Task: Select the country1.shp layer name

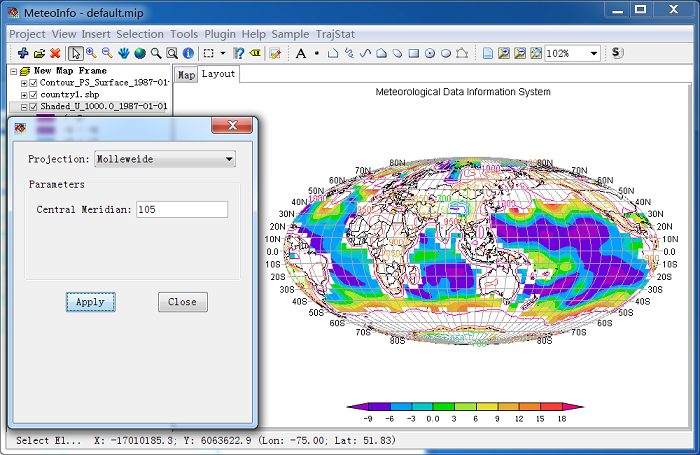Action: (70, 95)
